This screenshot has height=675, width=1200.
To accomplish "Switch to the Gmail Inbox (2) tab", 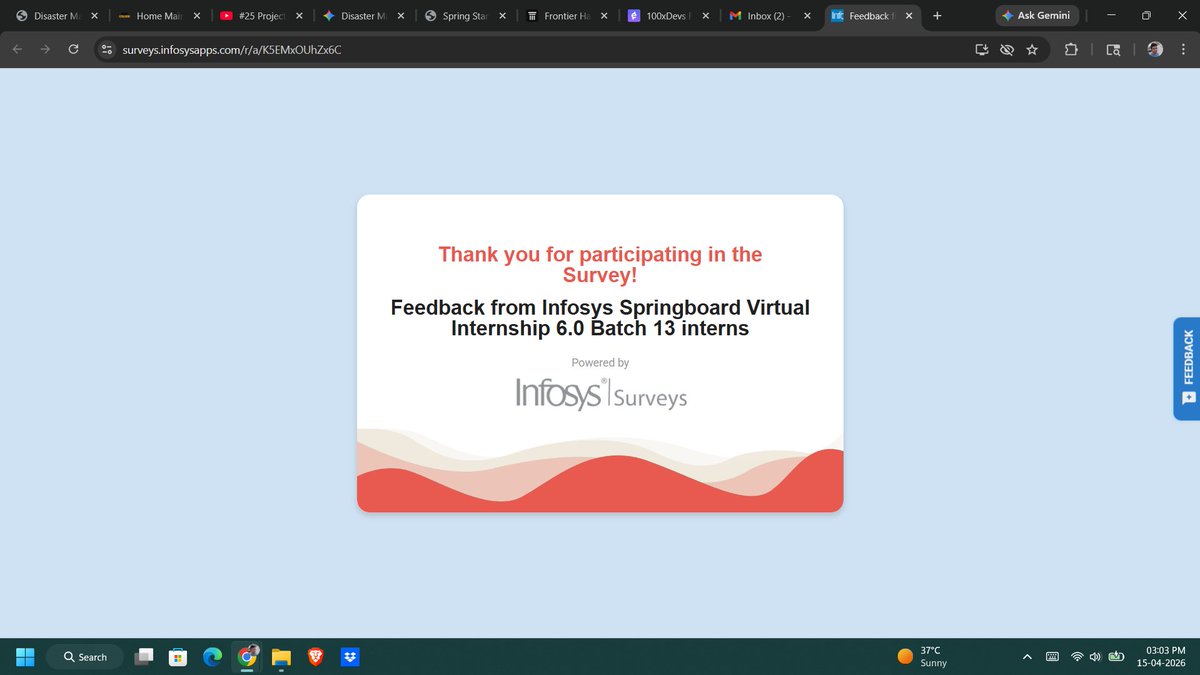I will click(771, 16).
